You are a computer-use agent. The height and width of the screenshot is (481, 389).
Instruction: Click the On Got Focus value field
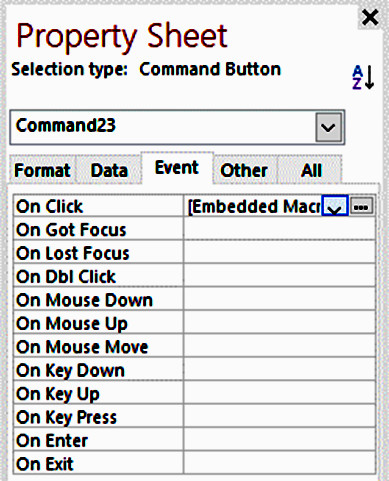(280, 229)
